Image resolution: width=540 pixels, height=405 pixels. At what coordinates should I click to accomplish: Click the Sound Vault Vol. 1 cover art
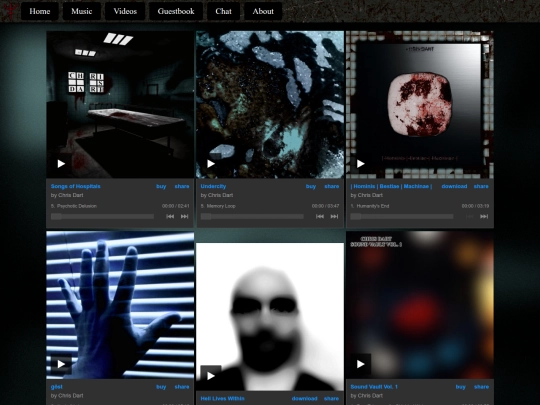420,305
